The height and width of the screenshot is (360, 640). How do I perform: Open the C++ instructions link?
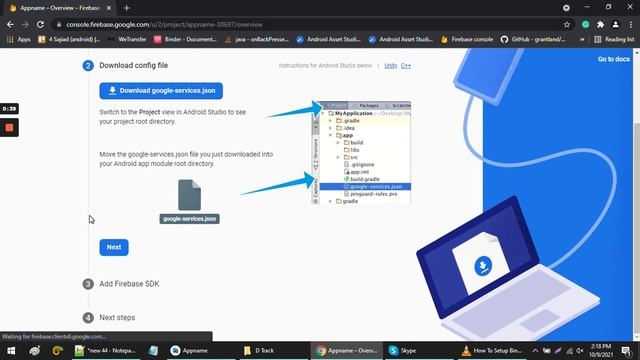406,66
